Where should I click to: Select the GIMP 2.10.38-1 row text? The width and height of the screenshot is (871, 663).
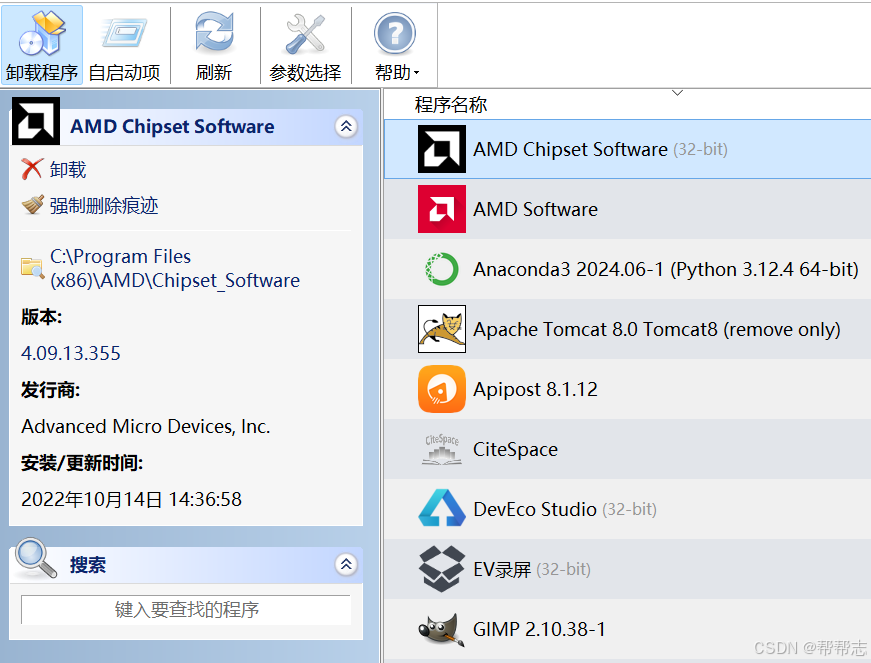(x=539, y=629)
